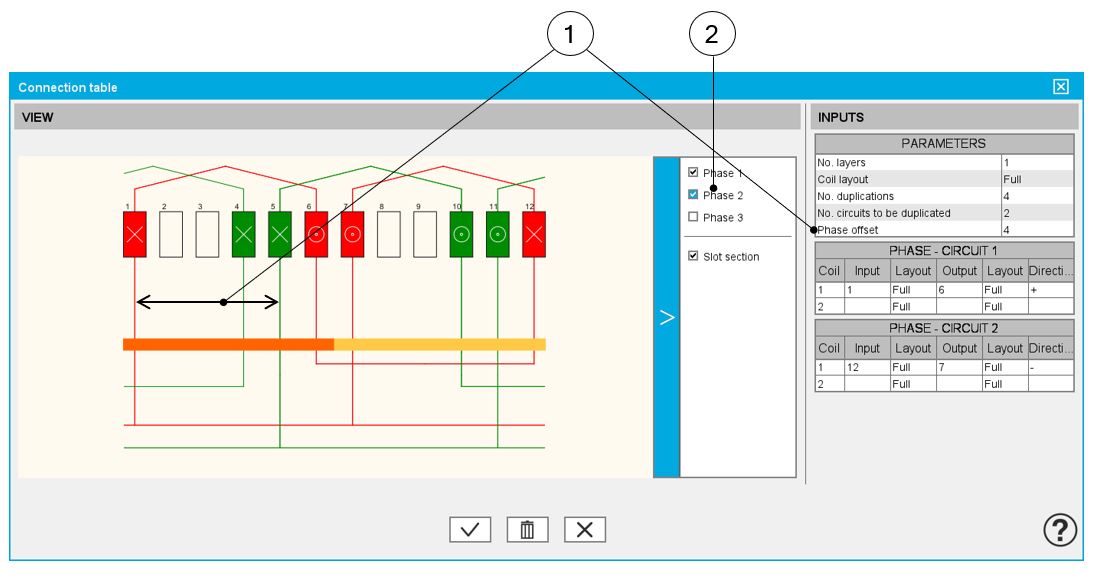Select red slot 1 with cross
Screen dimensions: 1106x581
(x=134, y=235)
